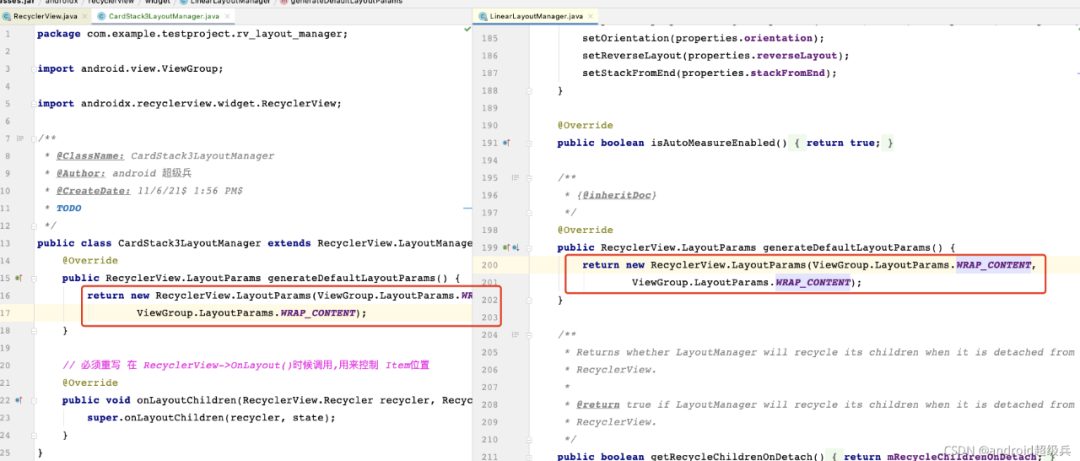Viewport: 1080px width, 461px height.
Task: Select the CardStack3LayoutManager.java tab
Action: tap(162, 15)
